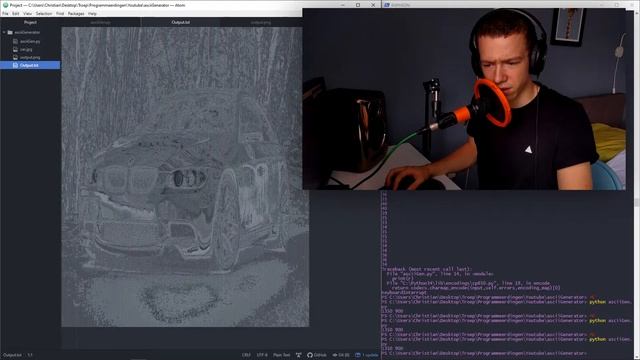640x360 pixels.
Task: Click the GitHub icon in status bar
Action: 310,355
